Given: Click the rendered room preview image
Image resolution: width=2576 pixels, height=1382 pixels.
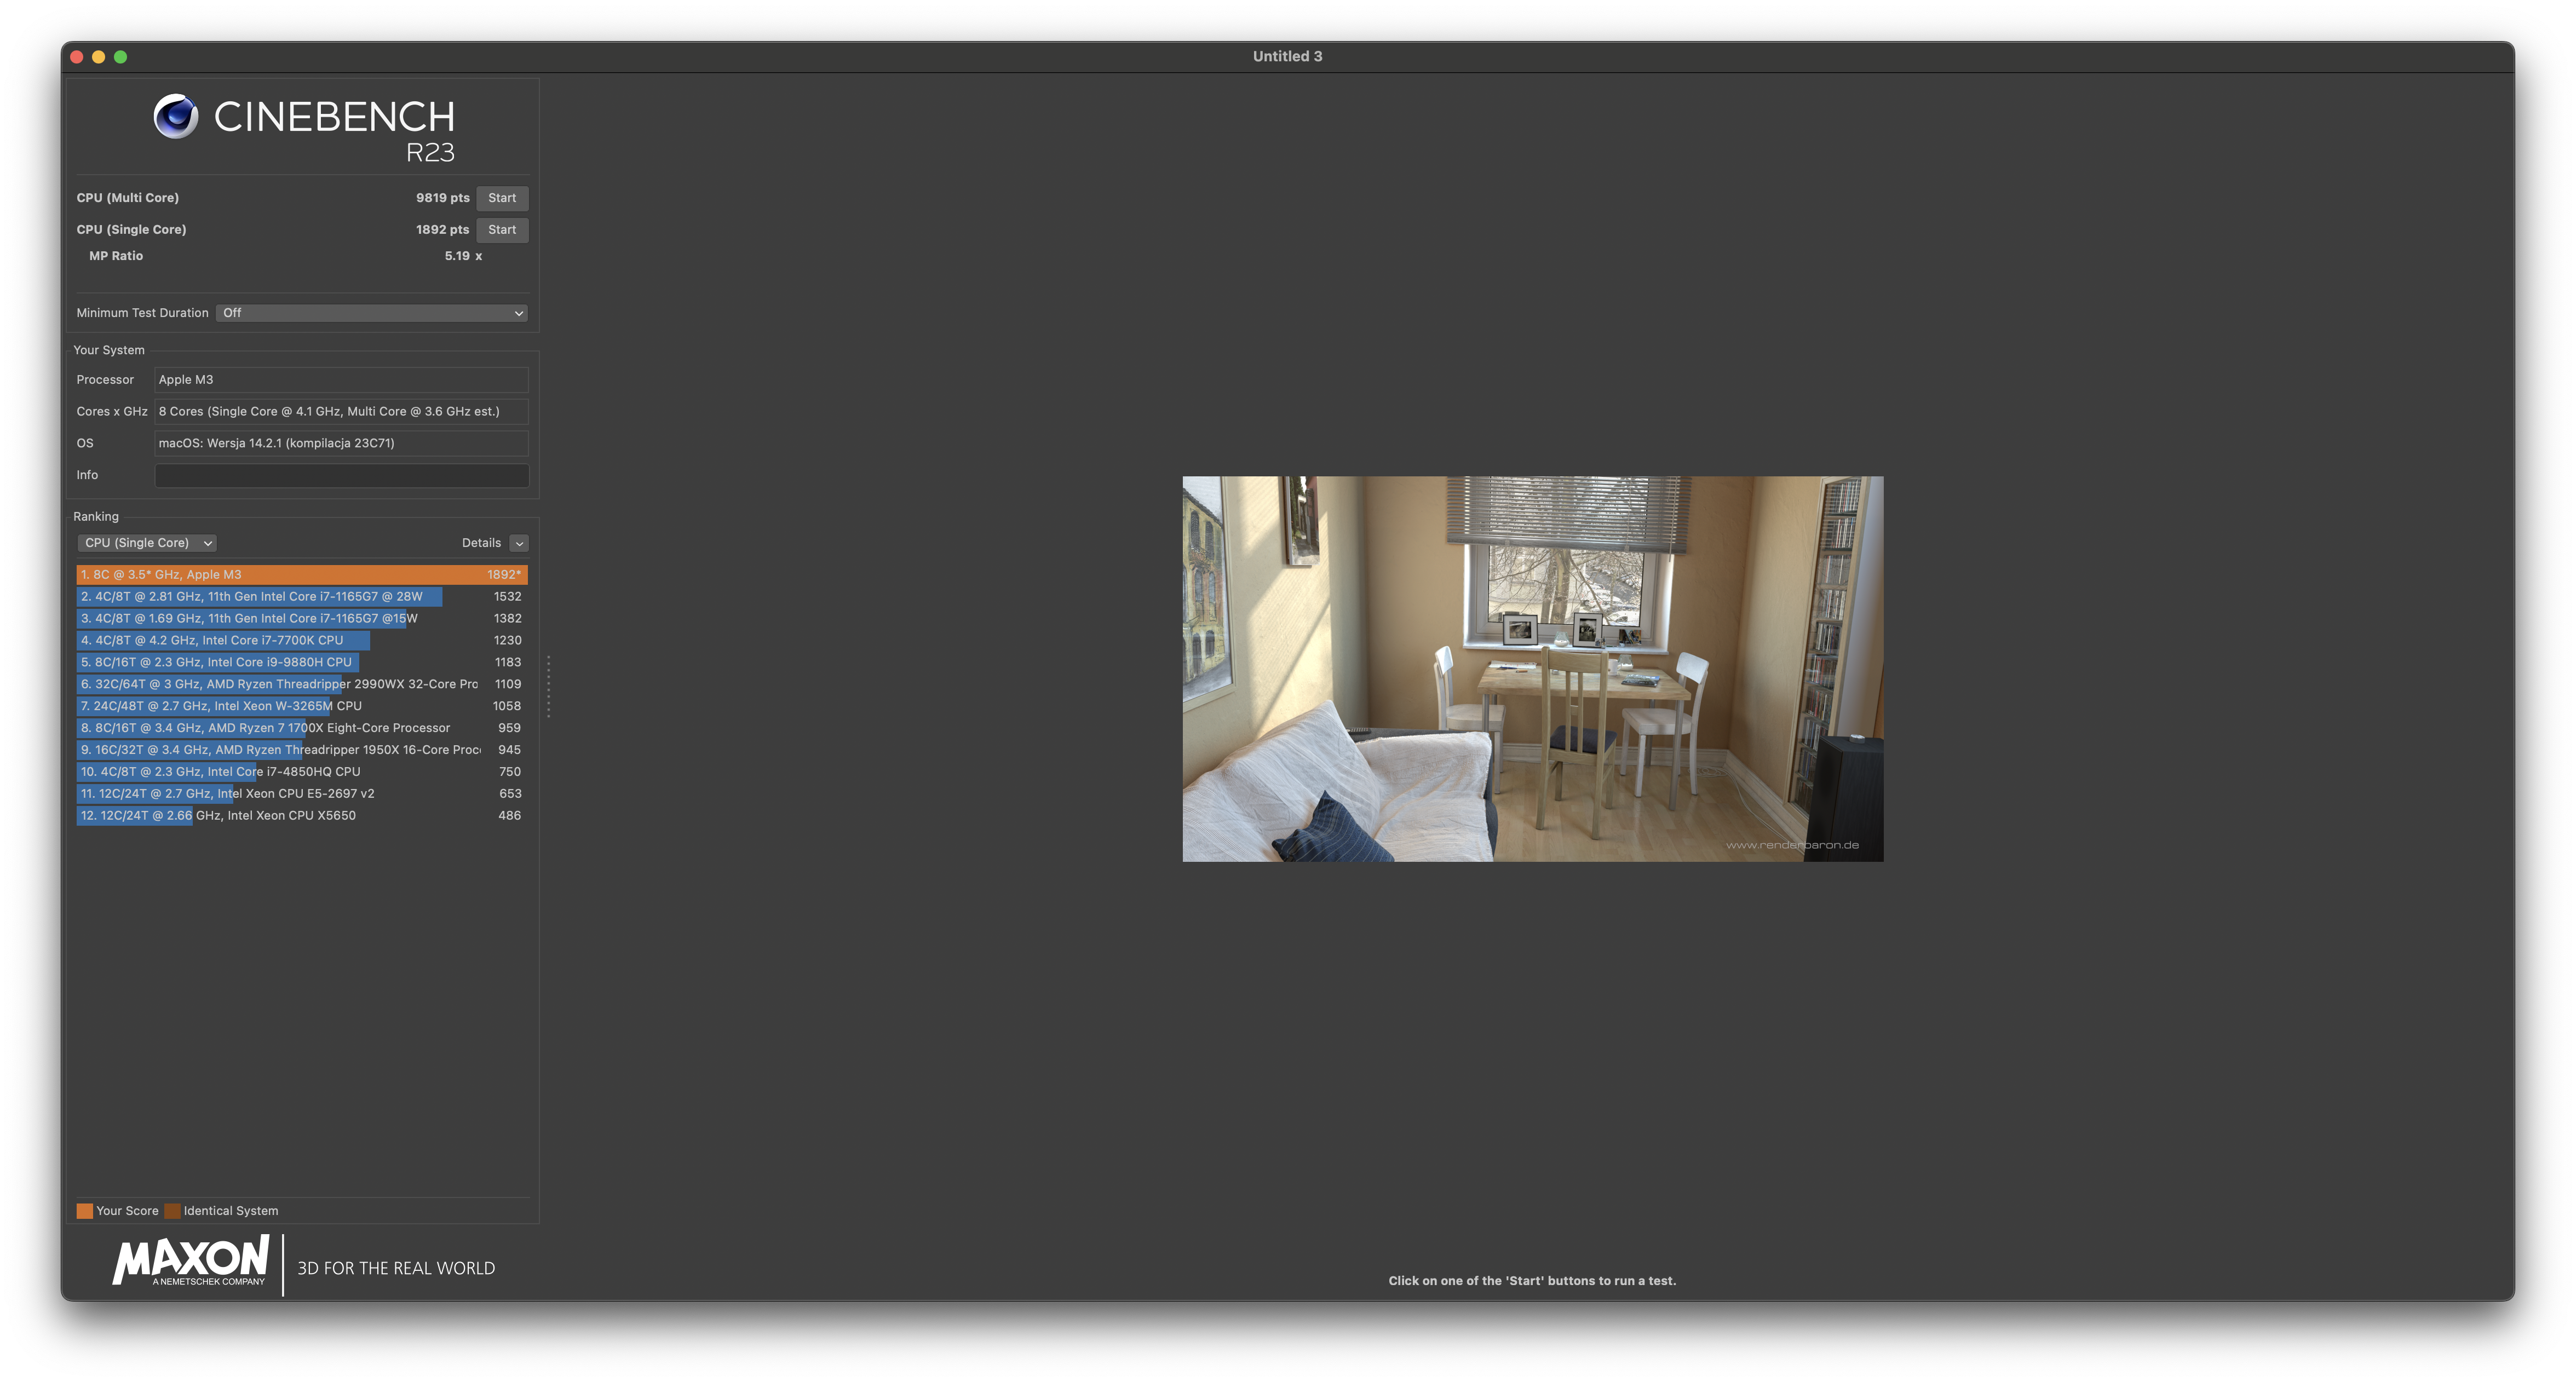Looking at the screenshot, I should pyautogui.click(x=1532, y=668).
